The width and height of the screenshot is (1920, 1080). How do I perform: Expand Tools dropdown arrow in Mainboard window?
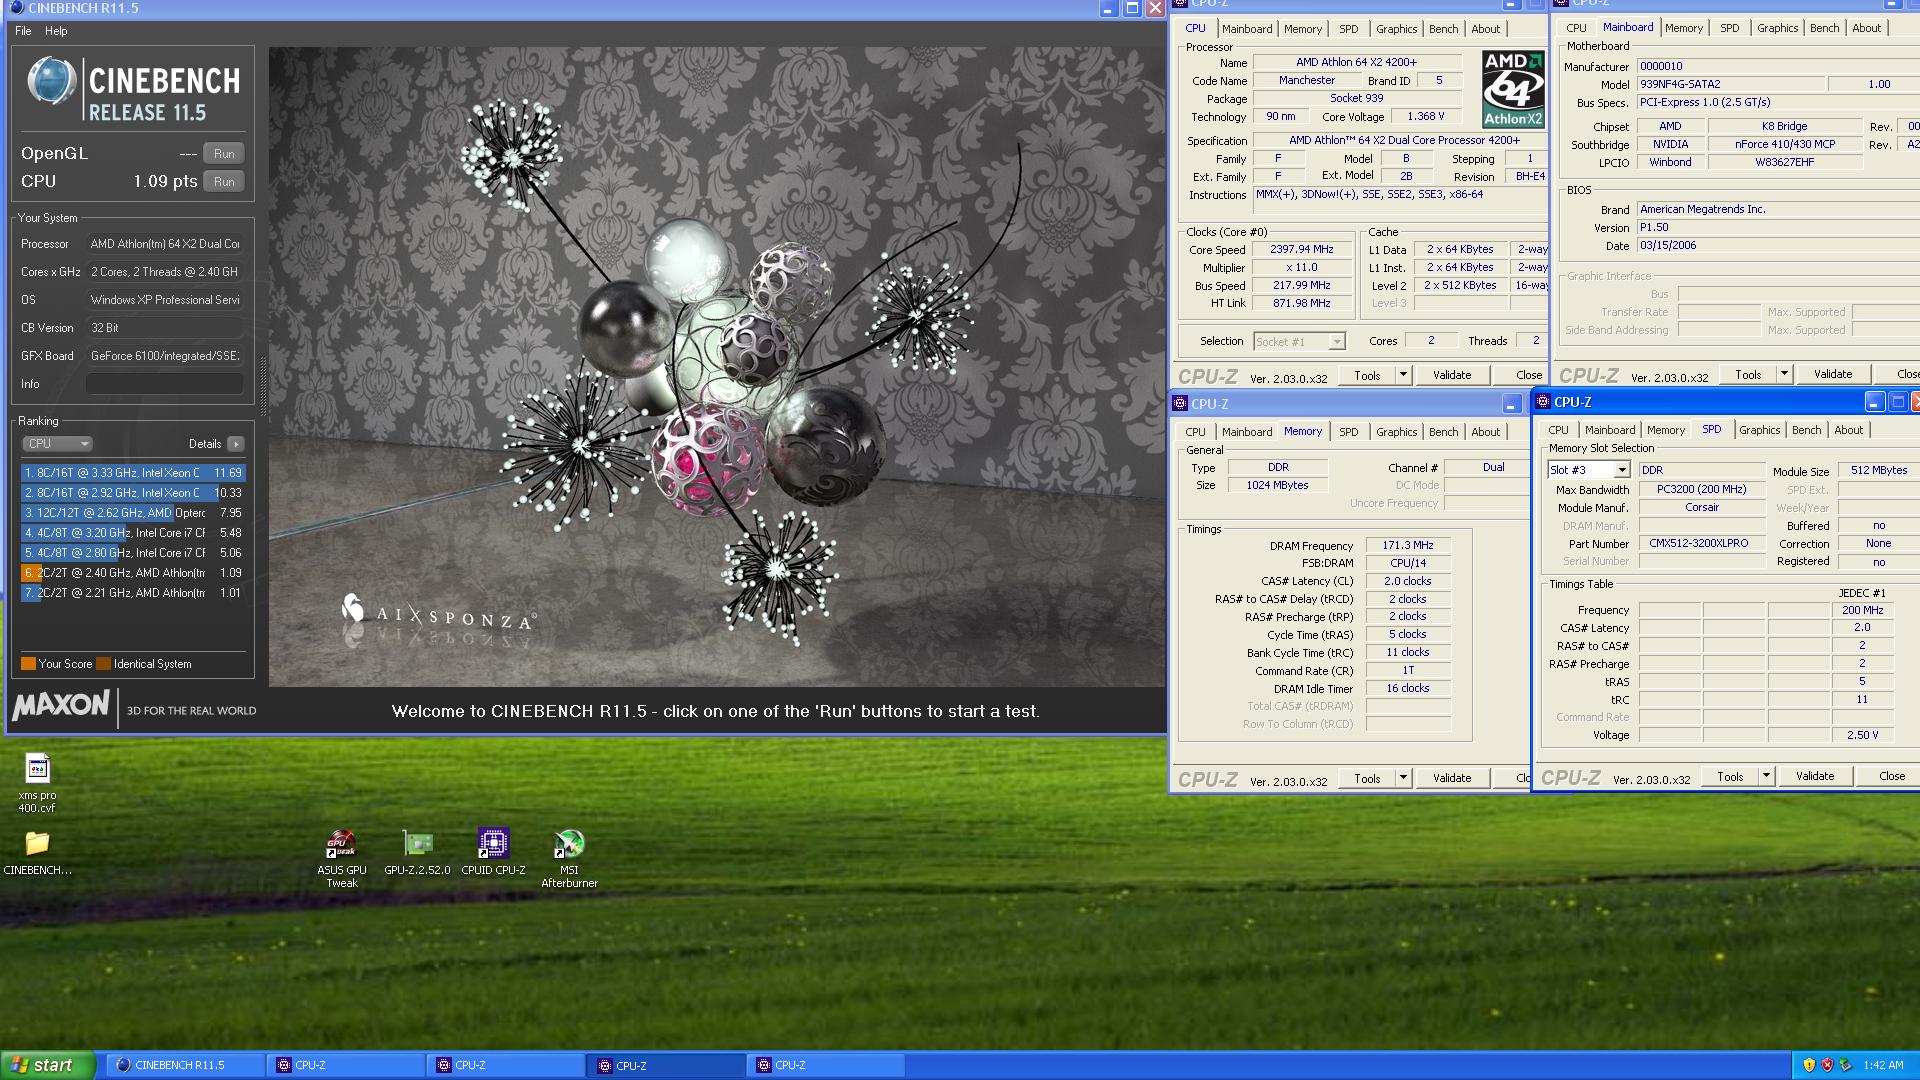click(x=1784, y=374)
